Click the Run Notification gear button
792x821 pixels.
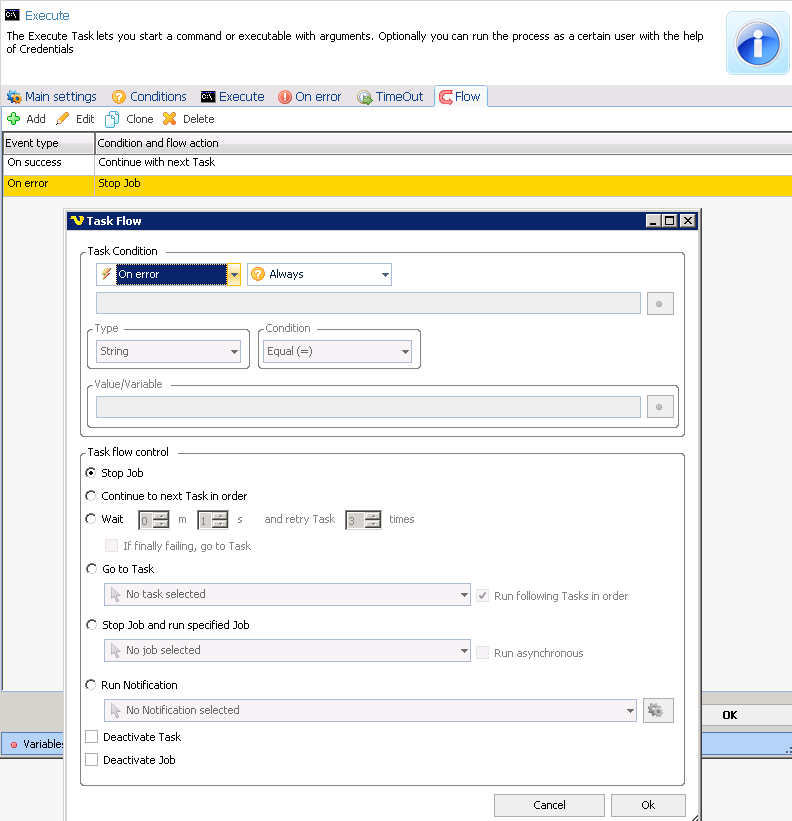click(x=658, y=710)
